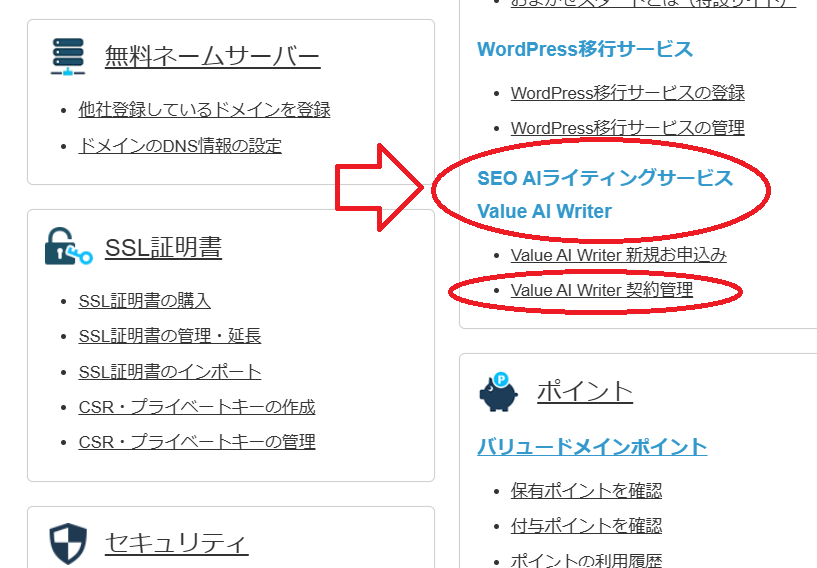Open バリュードメインポイント link
Image resolution: width=817 pixels, height=568 pixels.
pyautogui.click(x=592, y=447)
